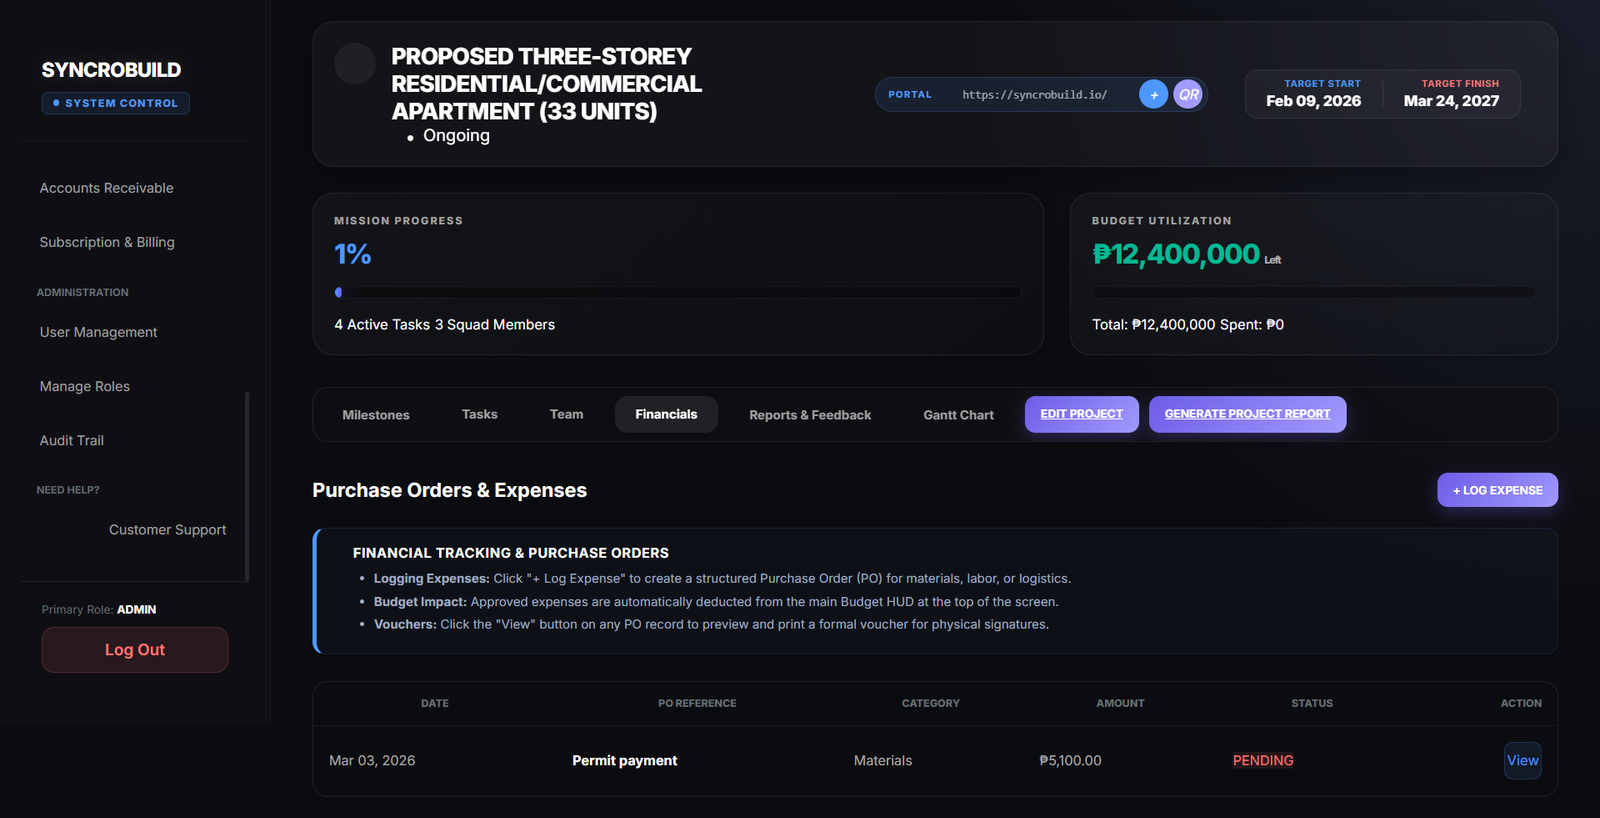Switch to the Team tab
The width and height of the screenshot is (1600, 818).
point(567,414)
